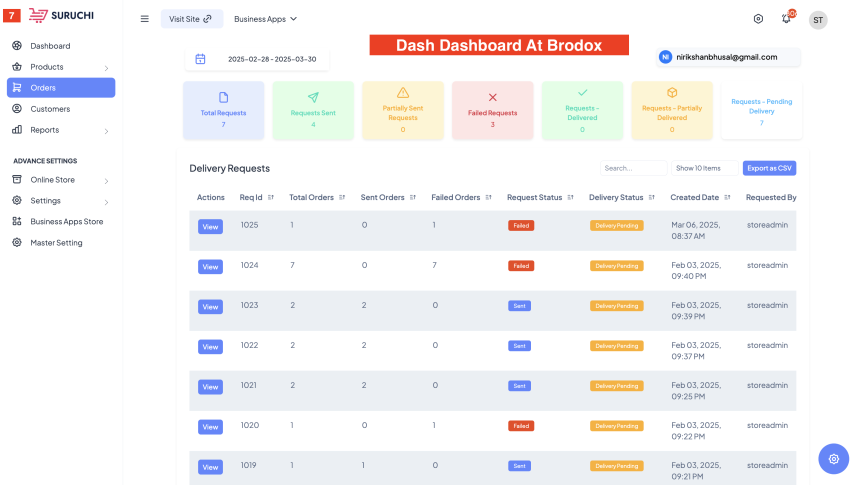Image resolution: width=860 pixels, height=485 pixels.
Task: Expand the Reports sidebar submenu
Action: [106, 131]
